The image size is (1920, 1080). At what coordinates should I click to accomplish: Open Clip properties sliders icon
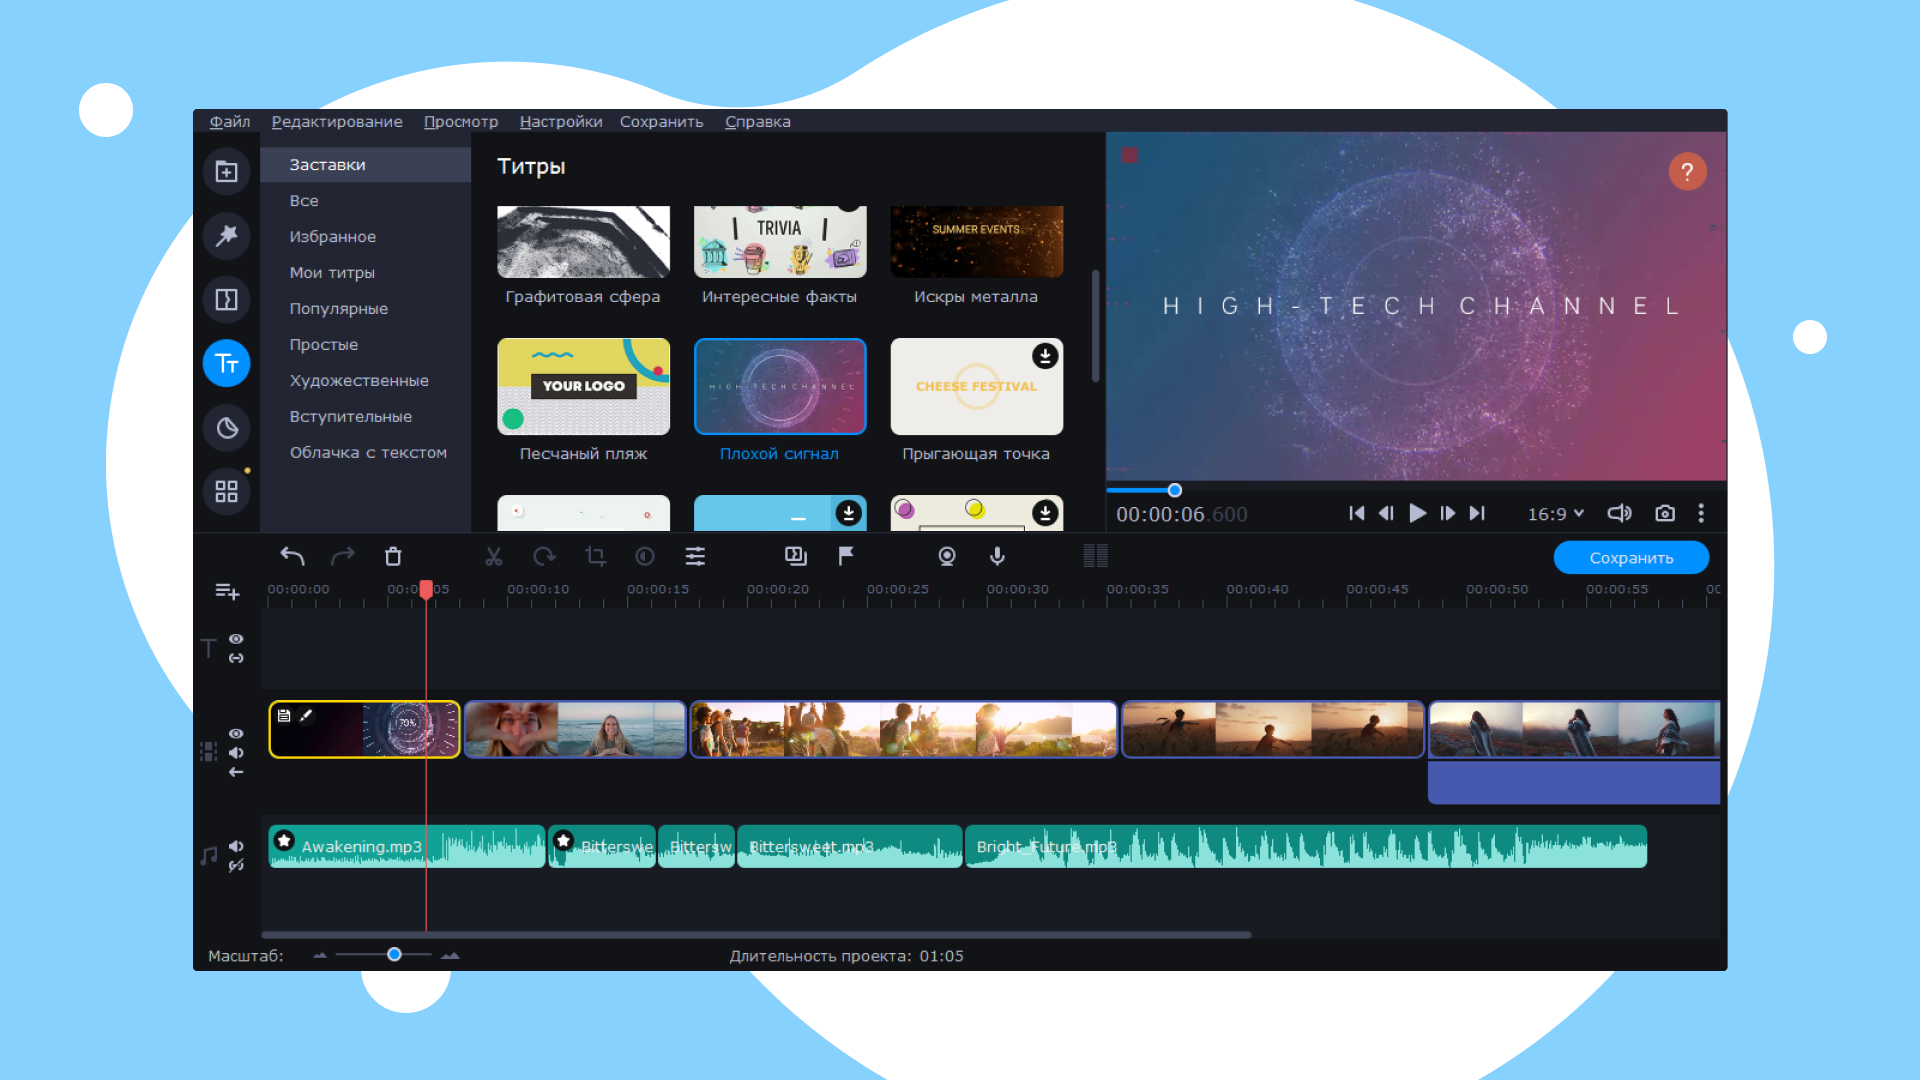click(x=695, y=556)
